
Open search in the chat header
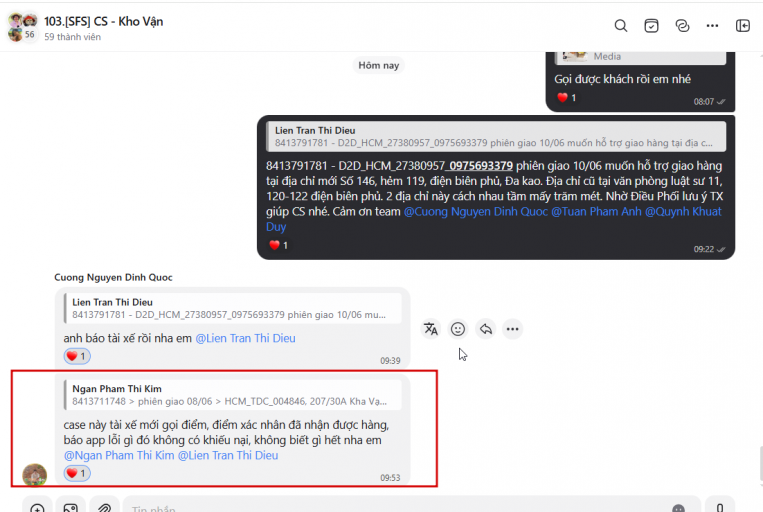coord(620,26)
